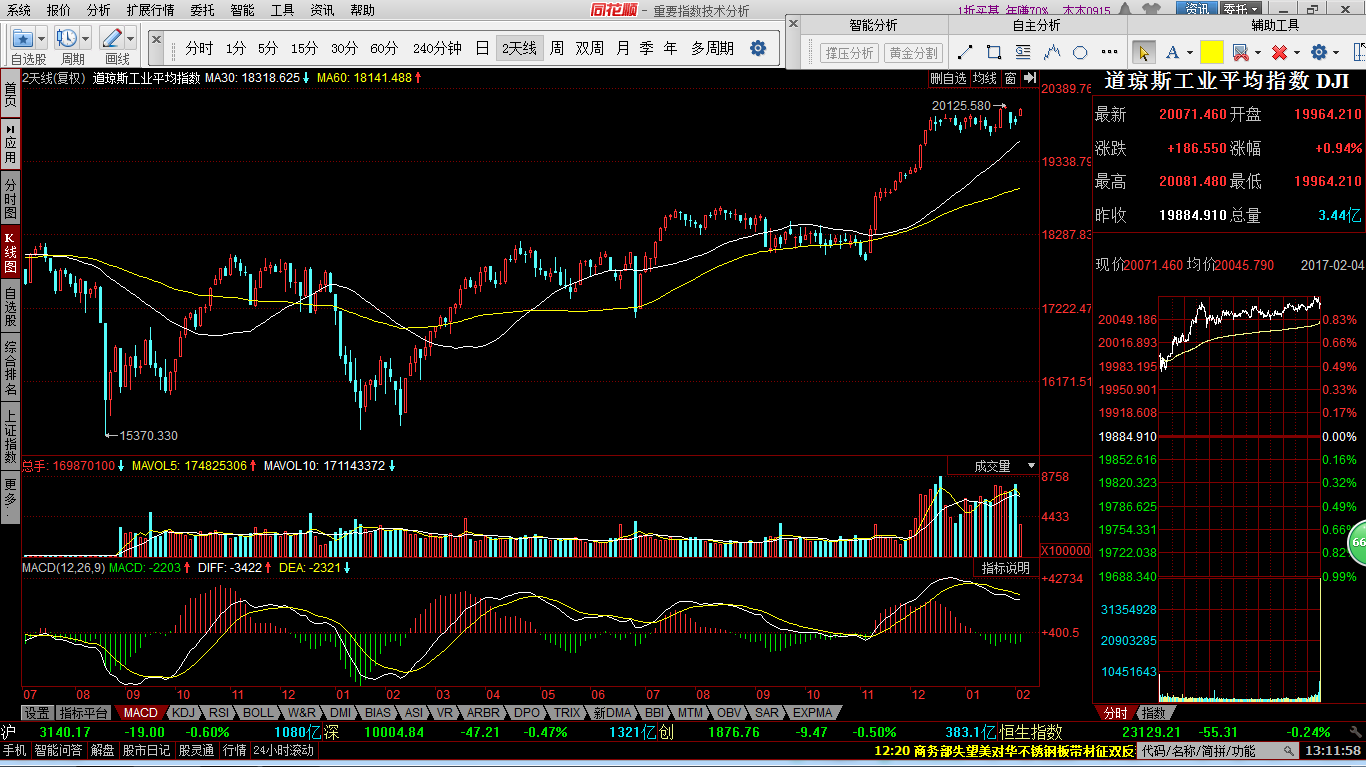Expand the 自选股 dropdown arrow
The image size is (1366, 767).
(x=43, y=38)
